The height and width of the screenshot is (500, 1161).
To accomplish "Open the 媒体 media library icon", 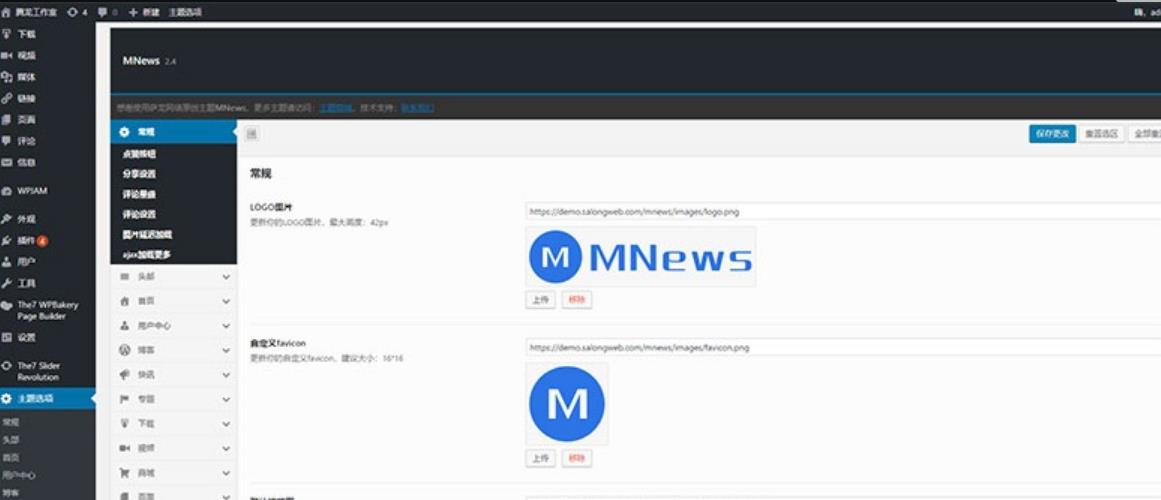I will (7, 77).
